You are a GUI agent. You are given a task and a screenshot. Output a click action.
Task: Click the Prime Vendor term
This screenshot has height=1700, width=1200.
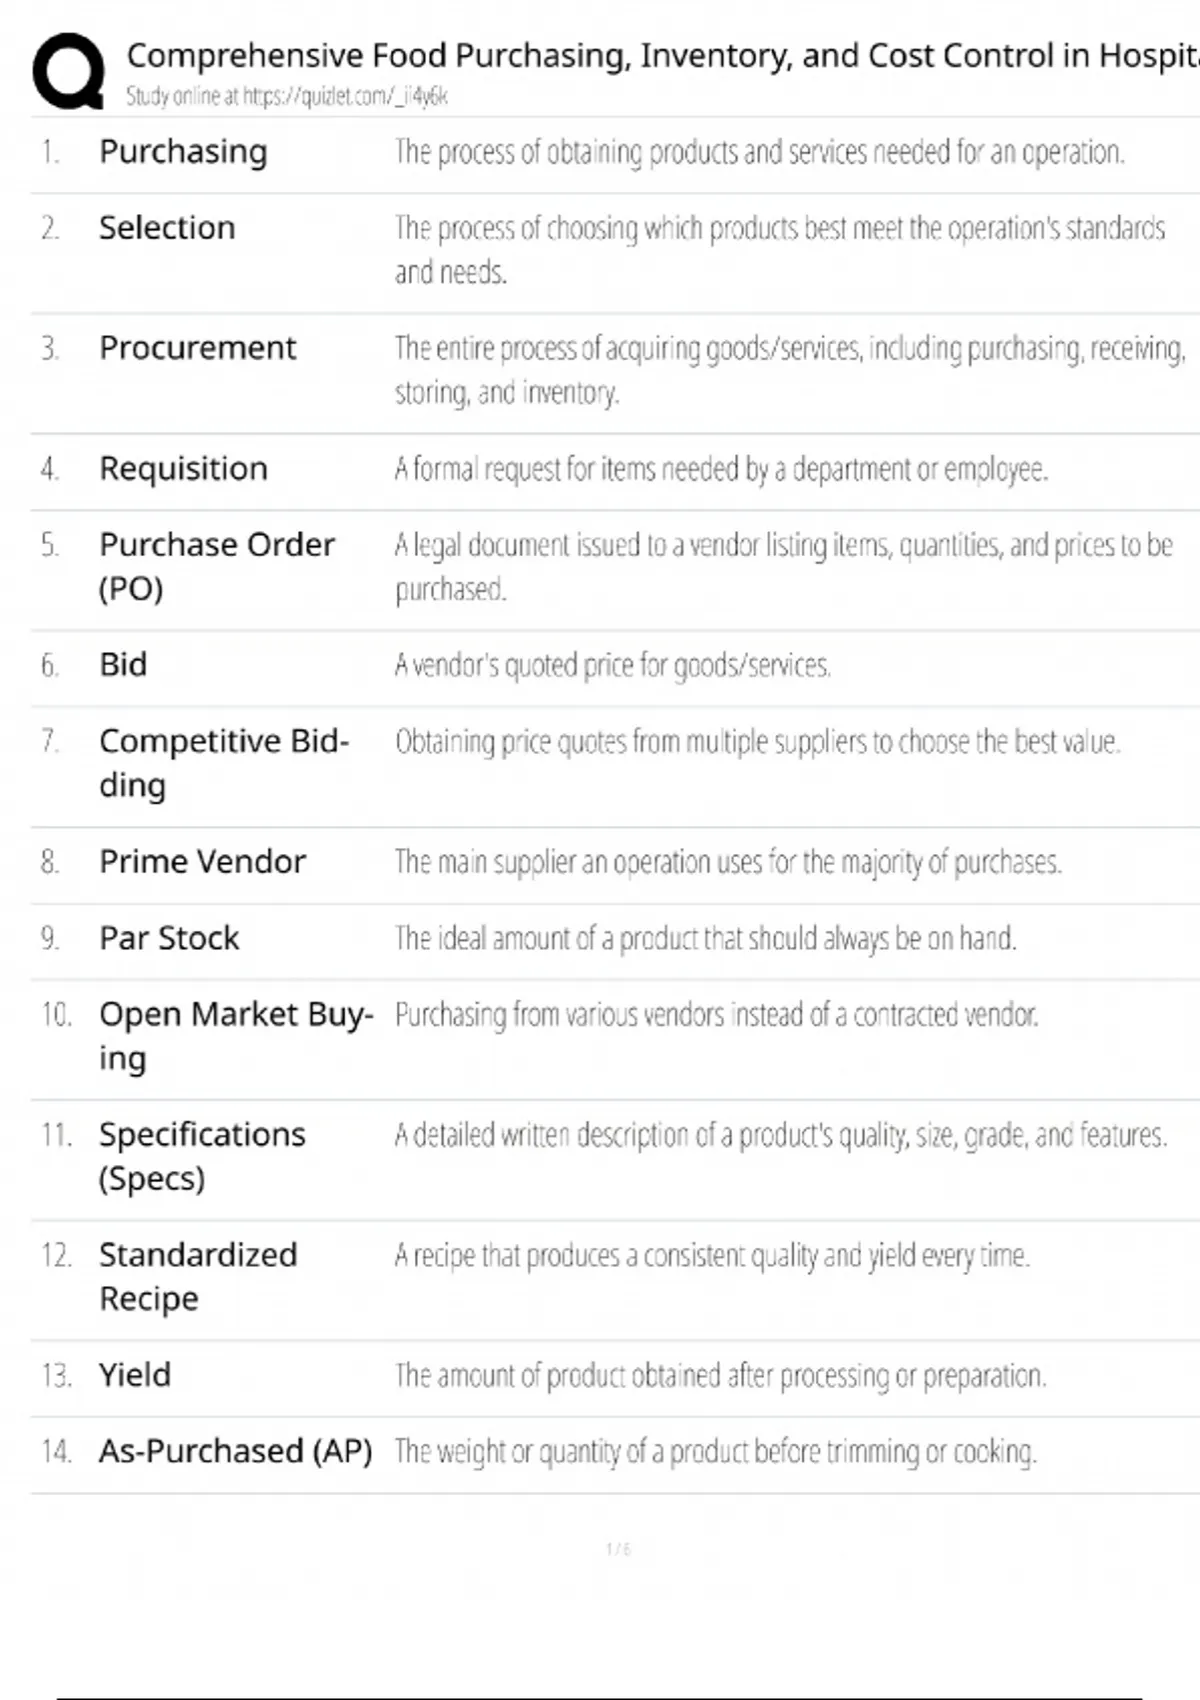coord(202,861)
